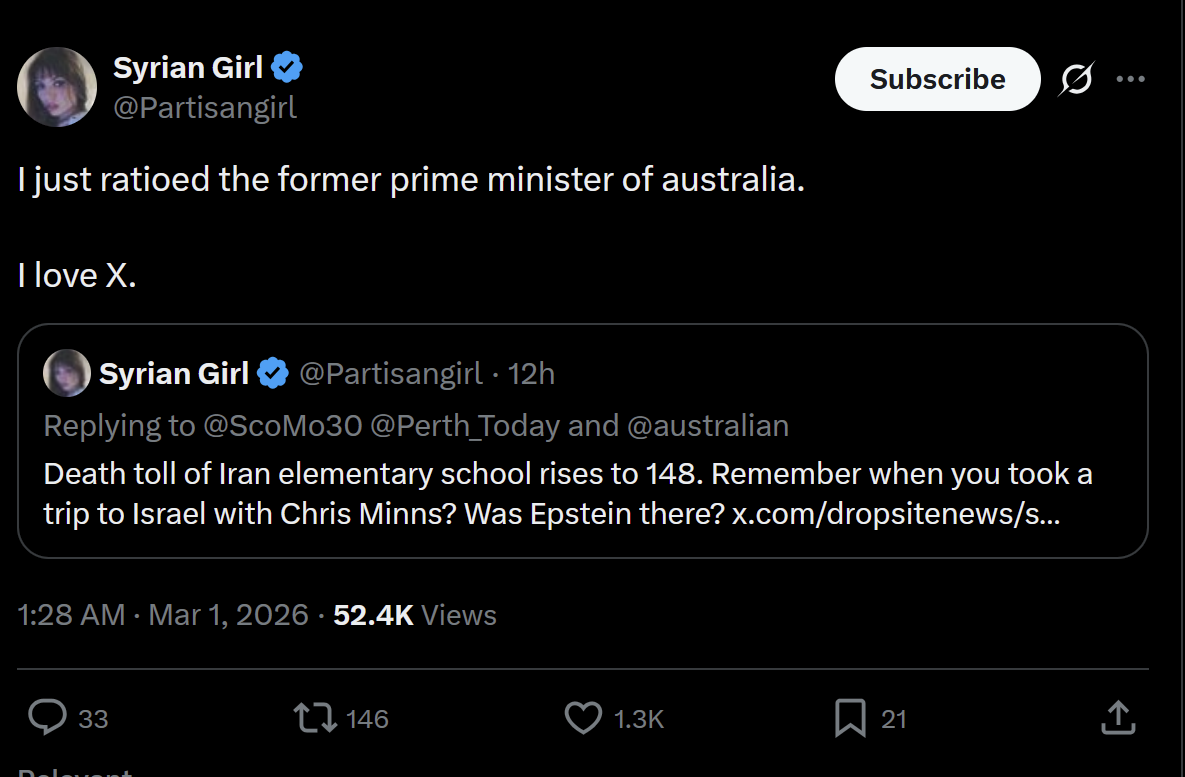Bookmark this post
The width and height of the screenshot is (1185, 777).
tap(849, 717)
